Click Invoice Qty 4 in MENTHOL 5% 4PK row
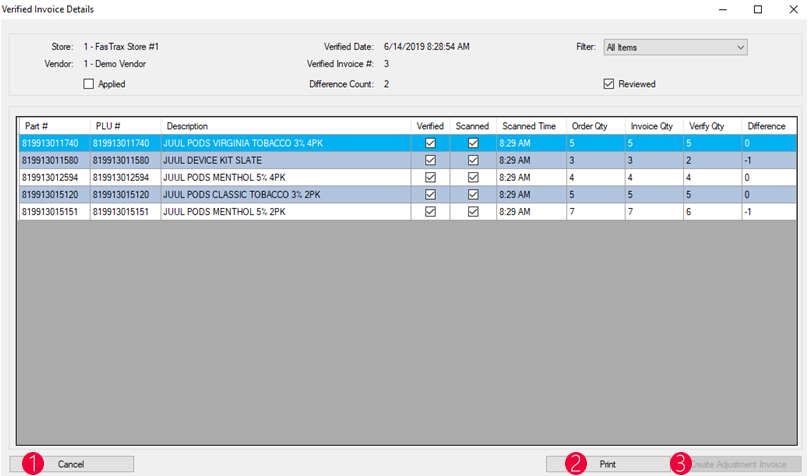The image size is (810, 476). 654,177
